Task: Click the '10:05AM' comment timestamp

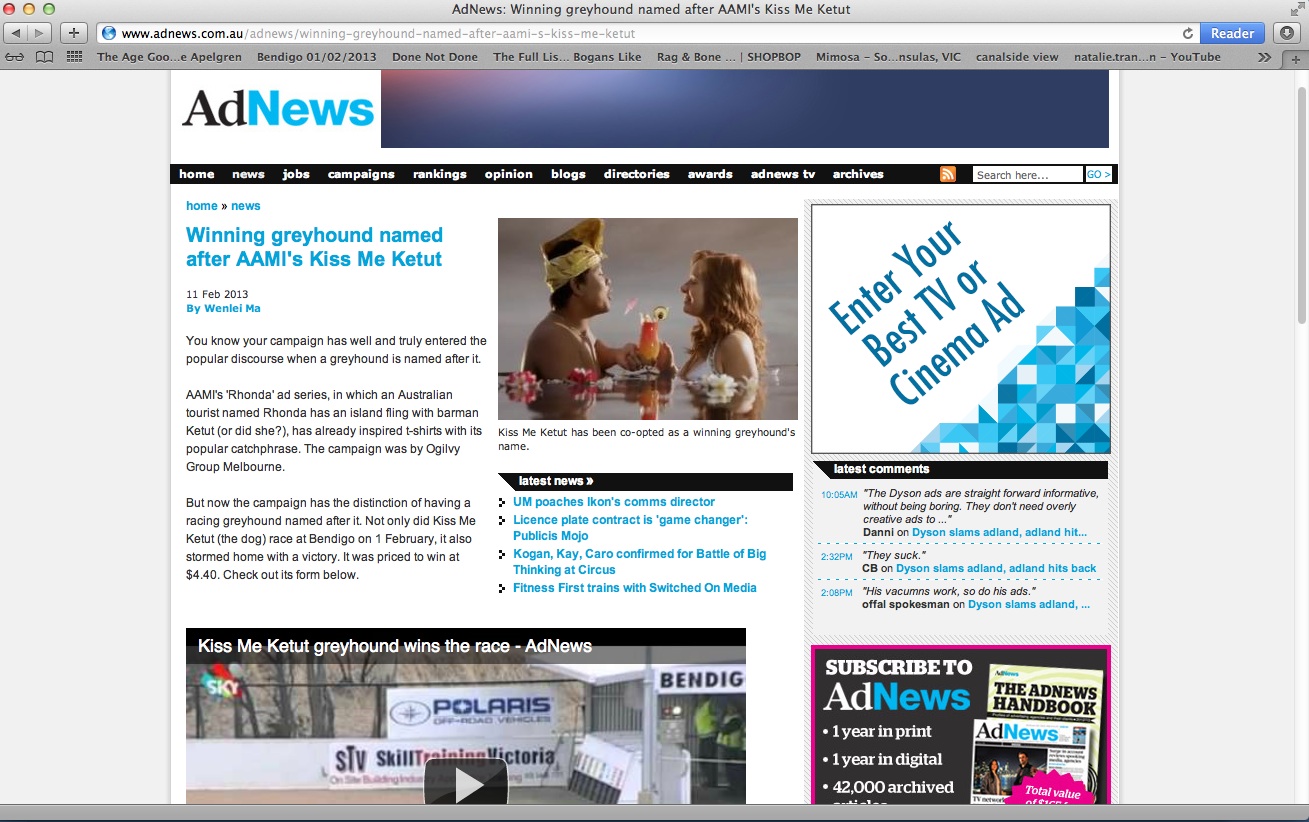Action: pyautogui.click(x=839, y=495)
